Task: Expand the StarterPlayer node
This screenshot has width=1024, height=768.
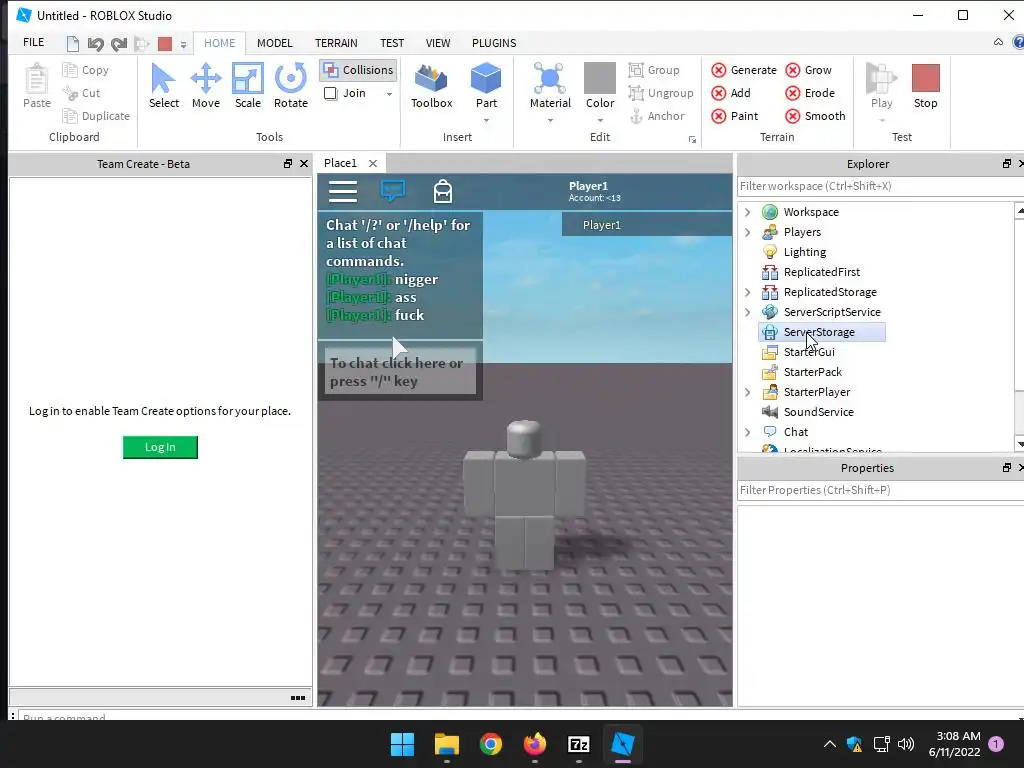Action: 748,392
